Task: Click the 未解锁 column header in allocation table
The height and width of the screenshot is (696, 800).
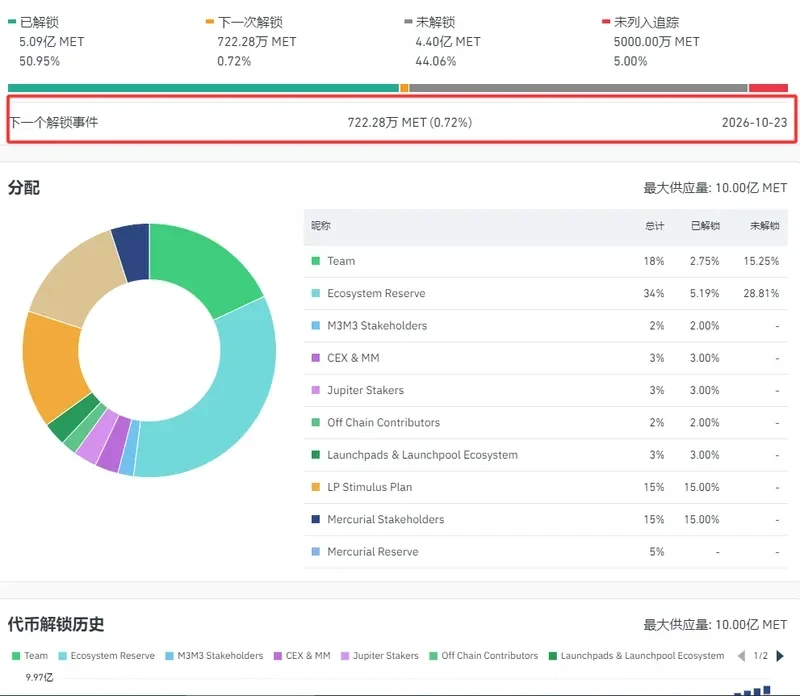Action: tap(764, 226)
